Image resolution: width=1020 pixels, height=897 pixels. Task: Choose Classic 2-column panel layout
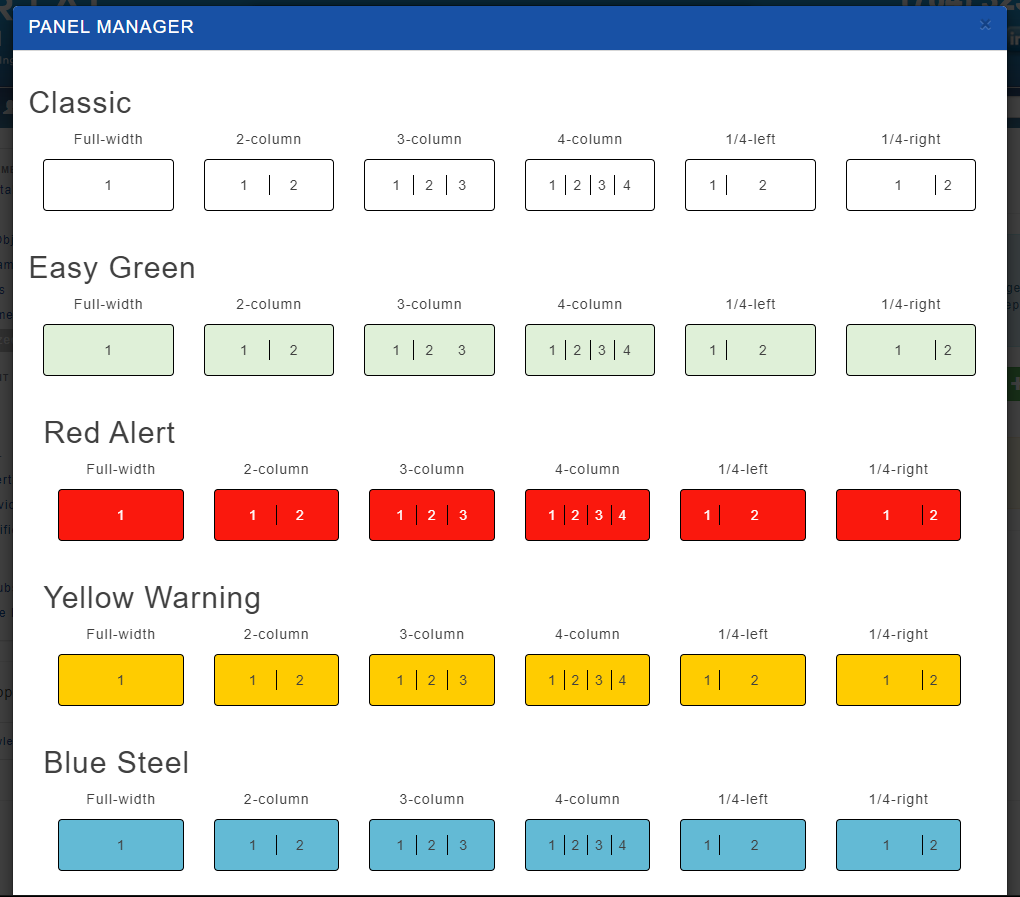click(x=269, y=185)
